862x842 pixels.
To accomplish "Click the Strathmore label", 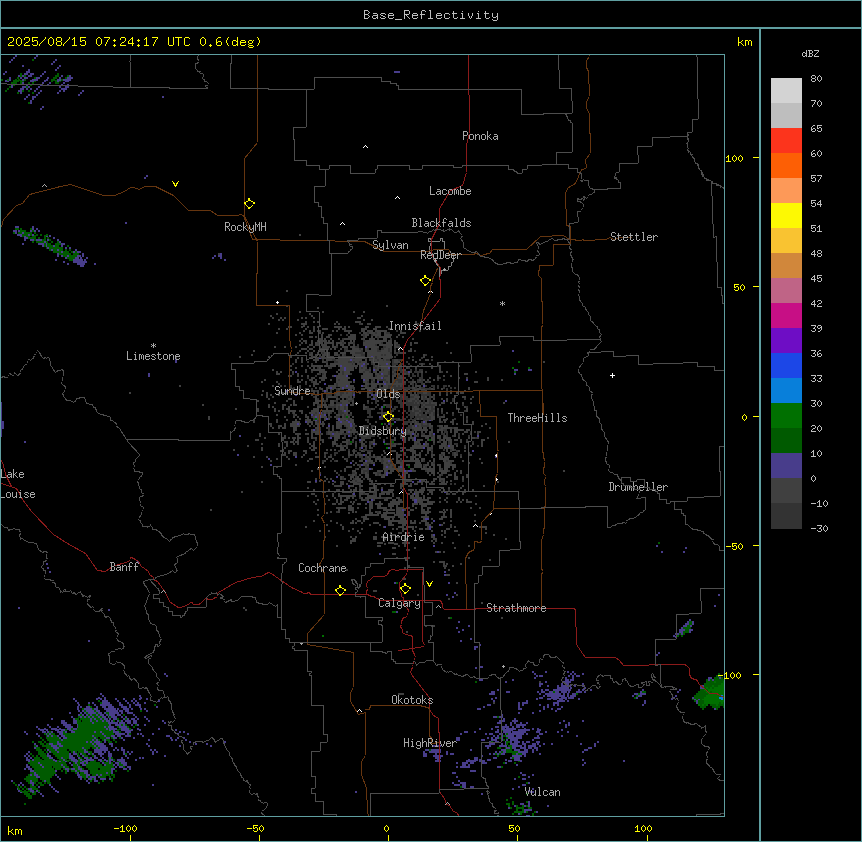I will point(516,608).
